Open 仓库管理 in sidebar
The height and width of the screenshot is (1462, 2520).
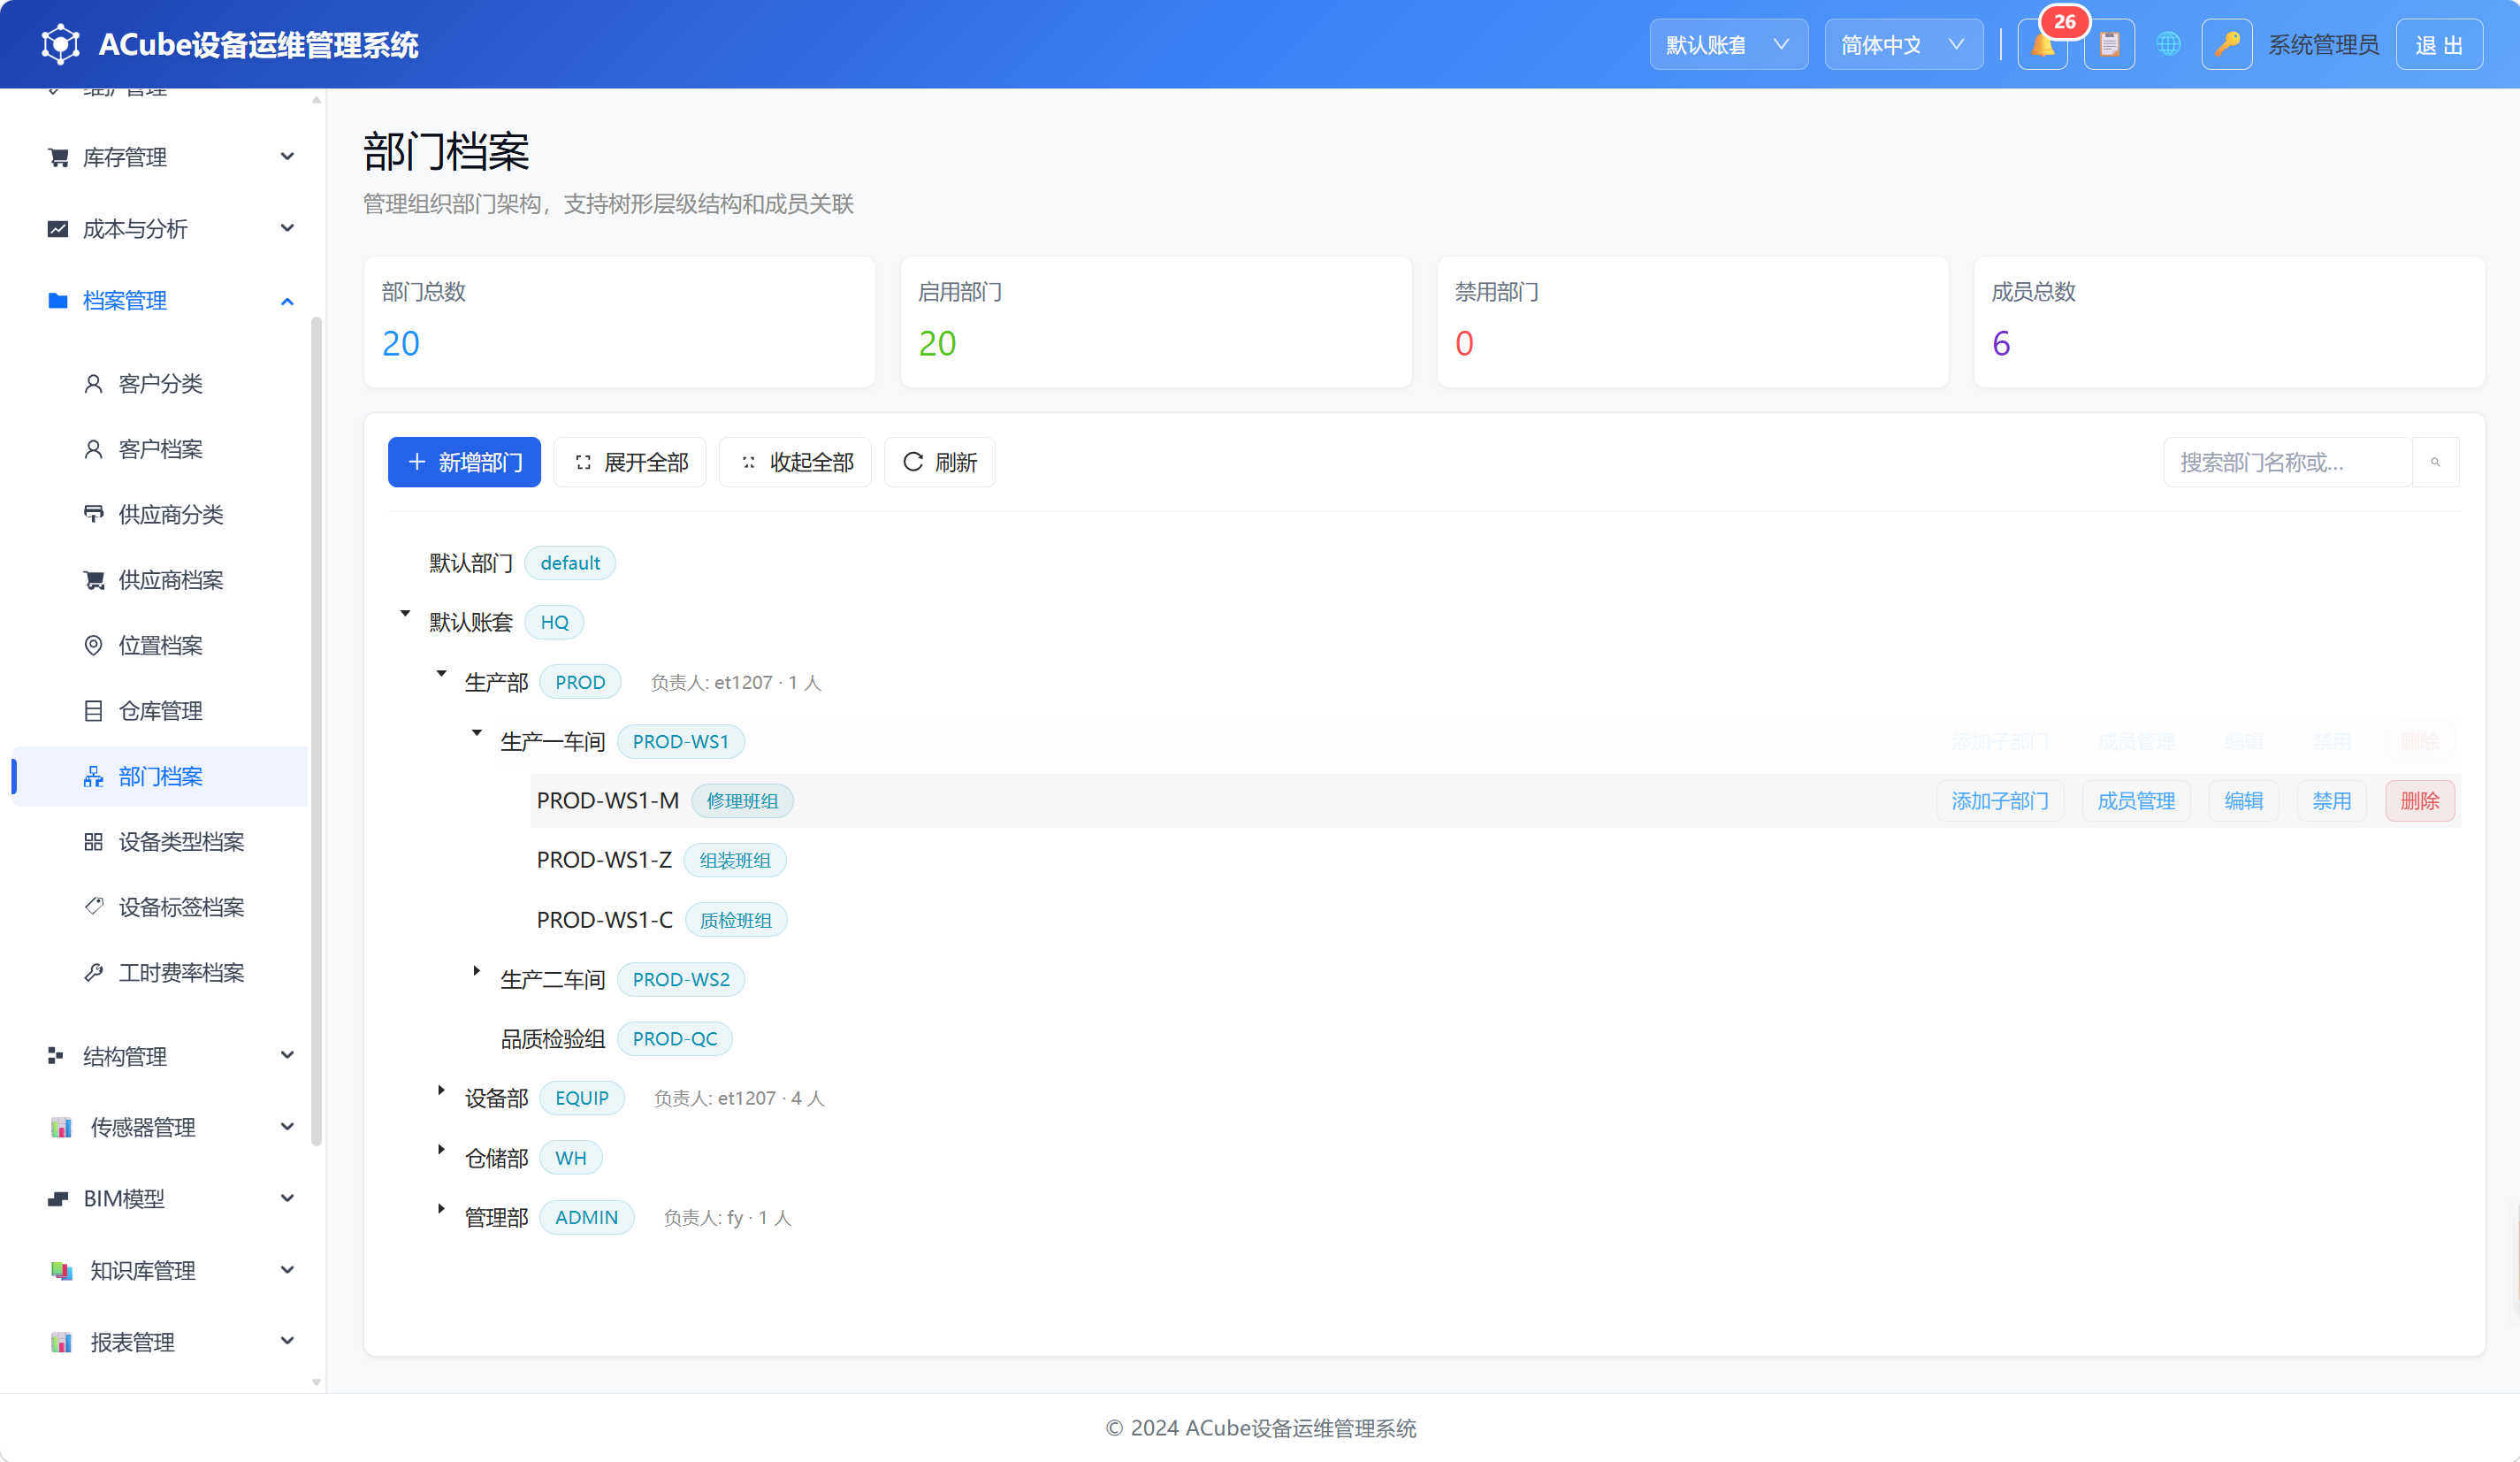point(160,711)
